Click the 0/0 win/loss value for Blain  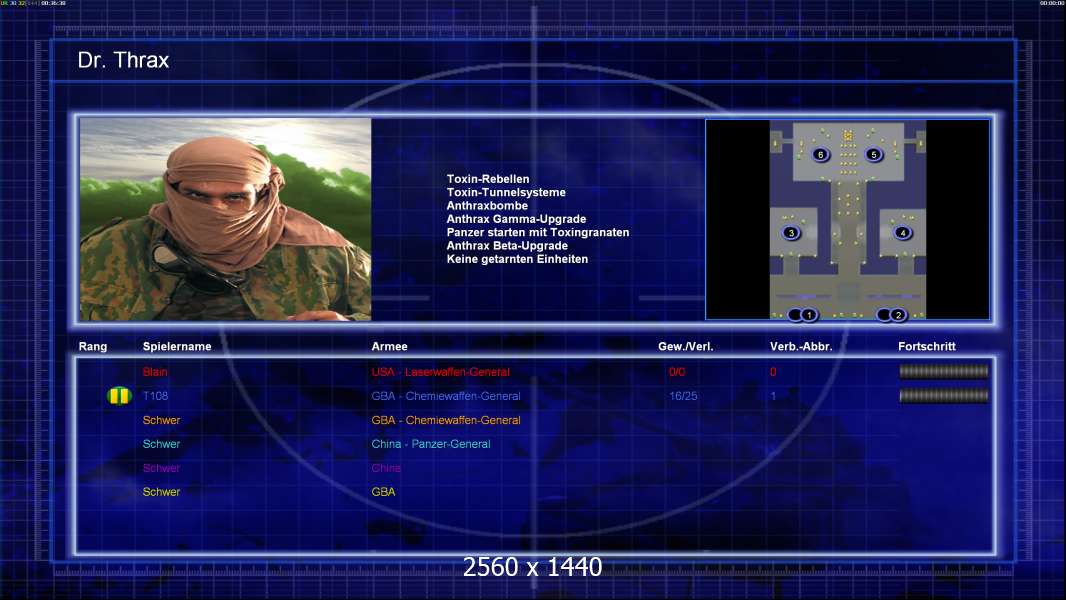click(x=677, y=372)
